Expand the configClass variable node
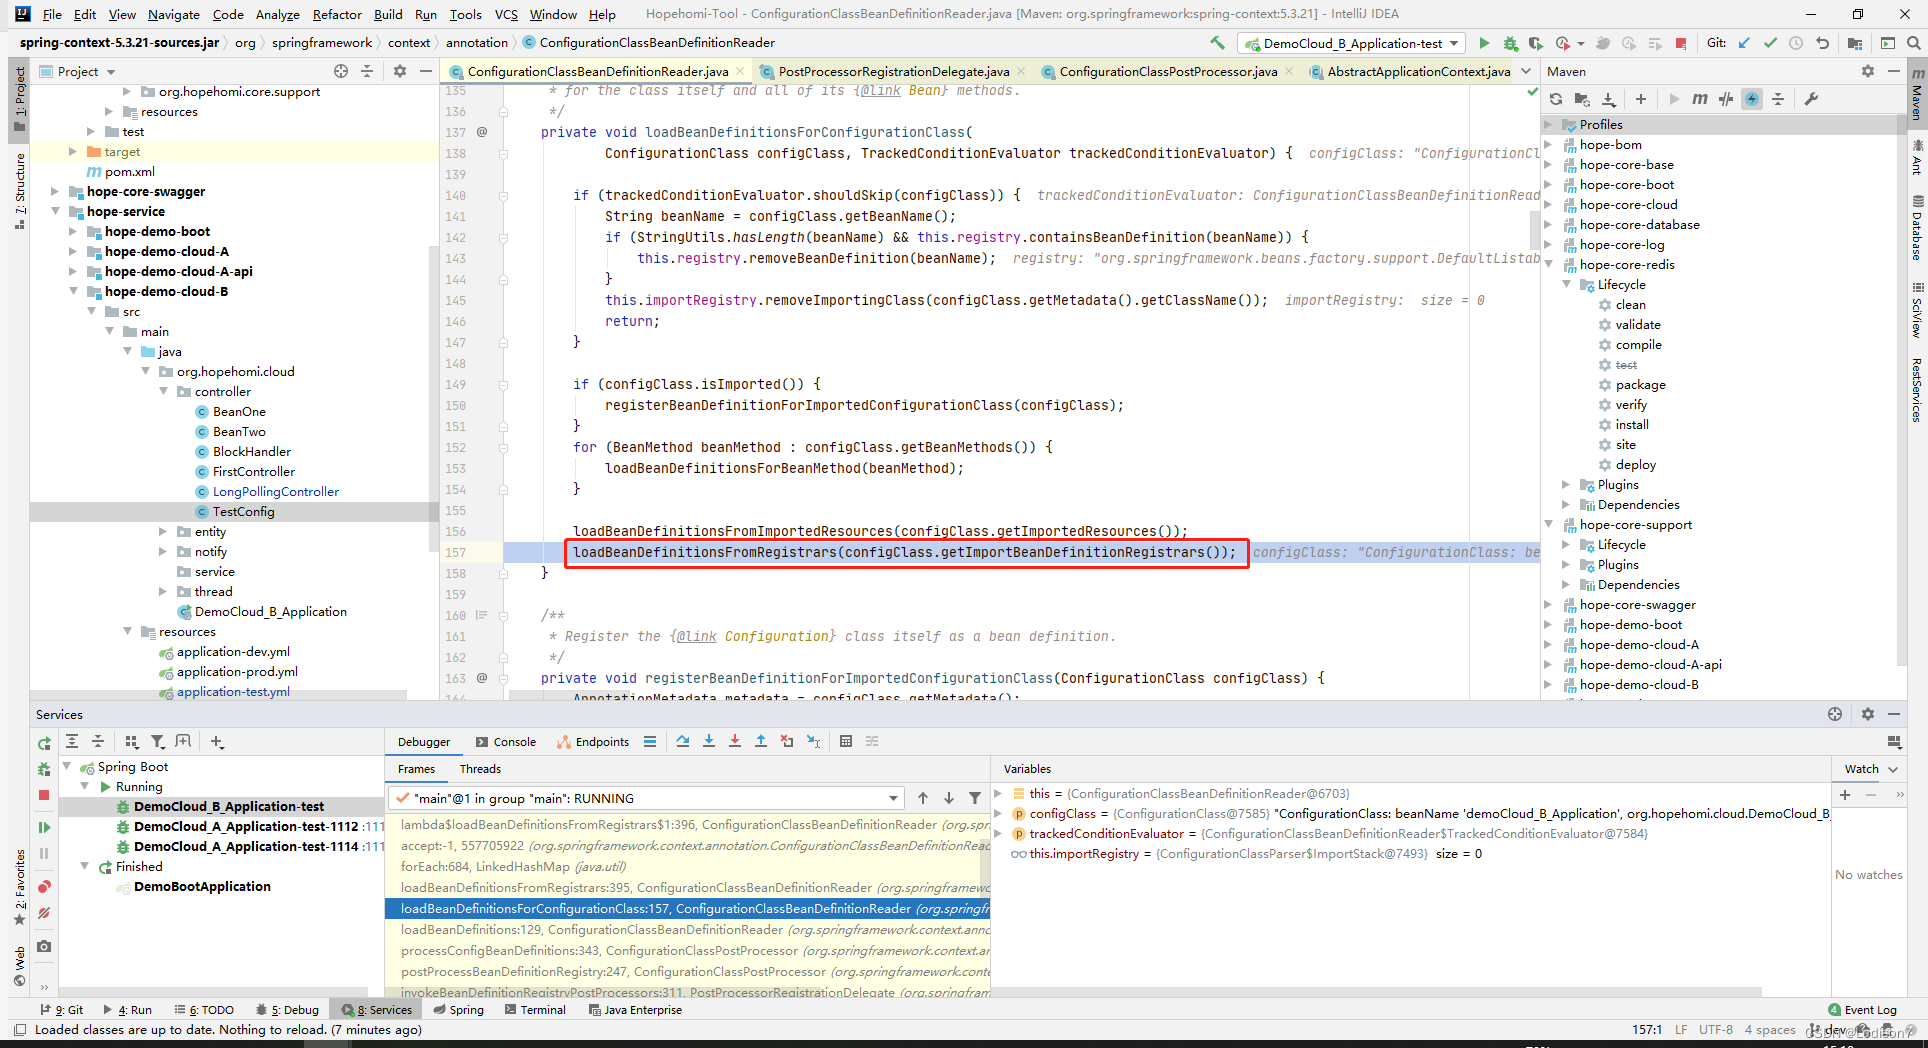Viewport: 1928px width, 1048px height. (998, 813)
